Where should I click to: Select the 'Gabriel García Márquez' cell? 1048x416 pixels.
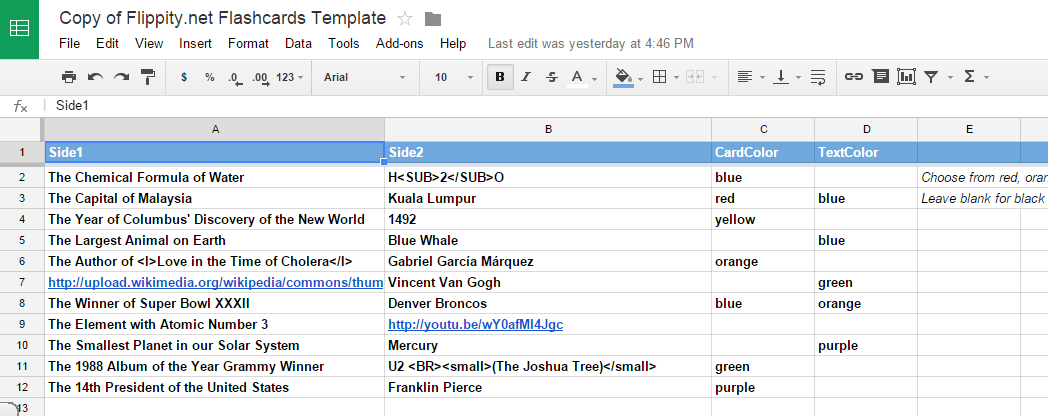pyautogui.click(x=548, y=262)
